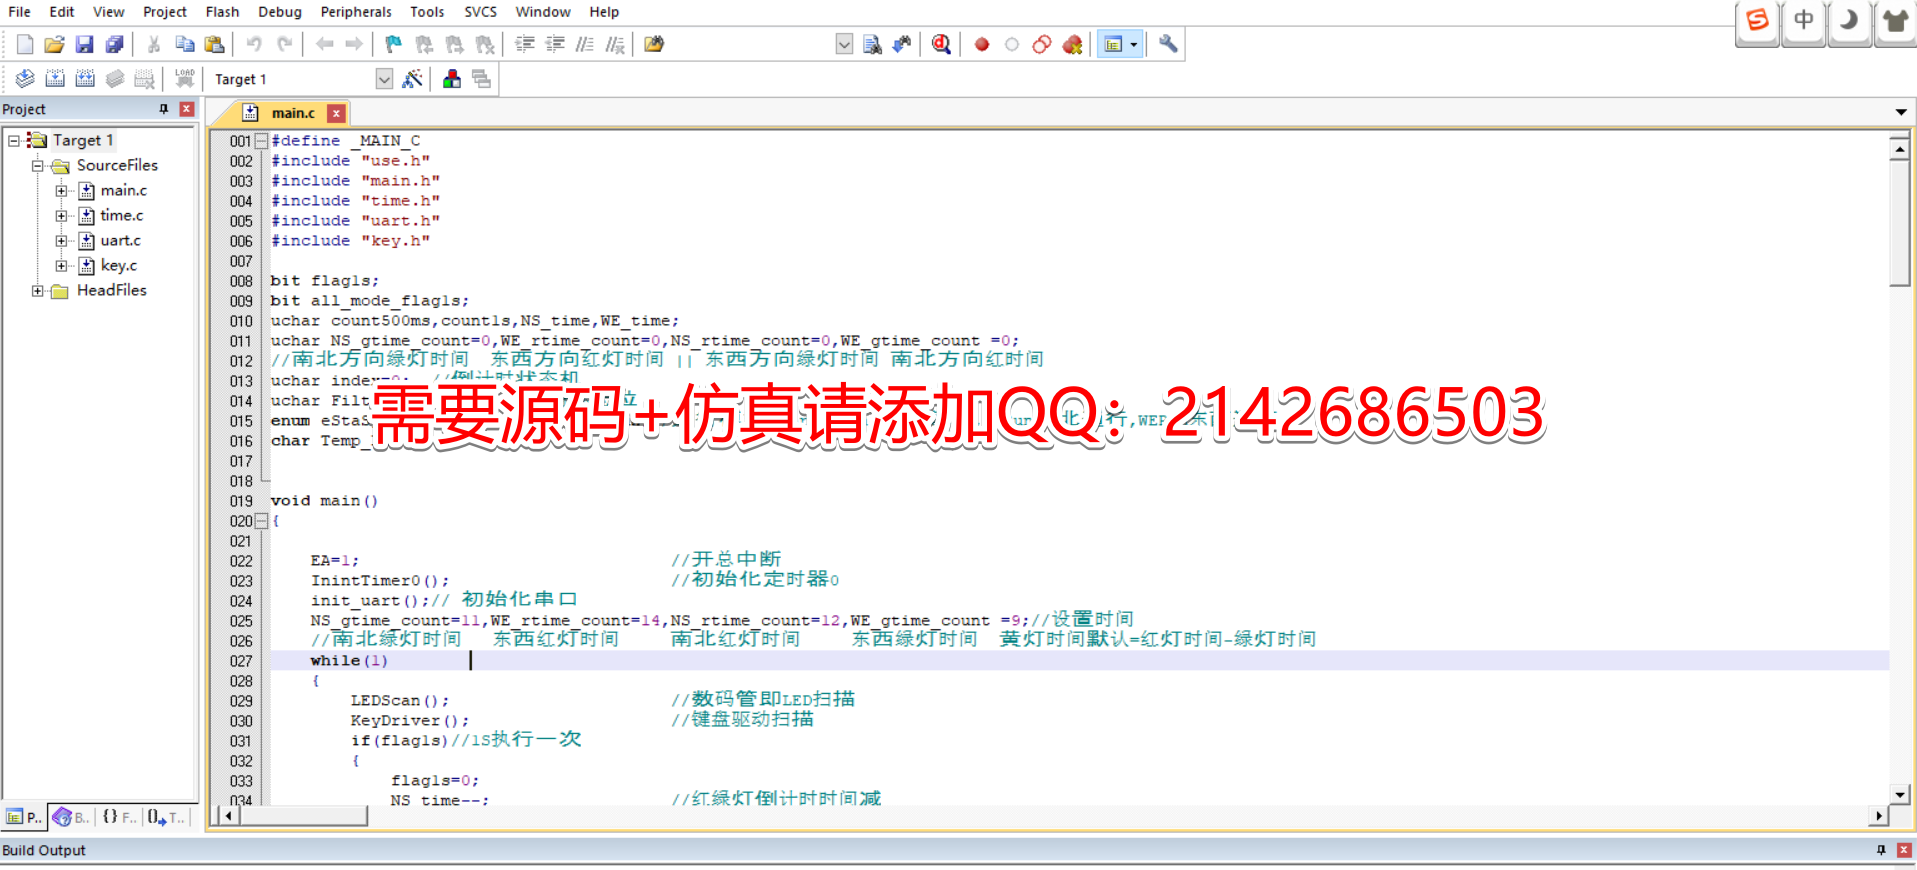Close the main.c editor tab

click(x=337, y=114)
